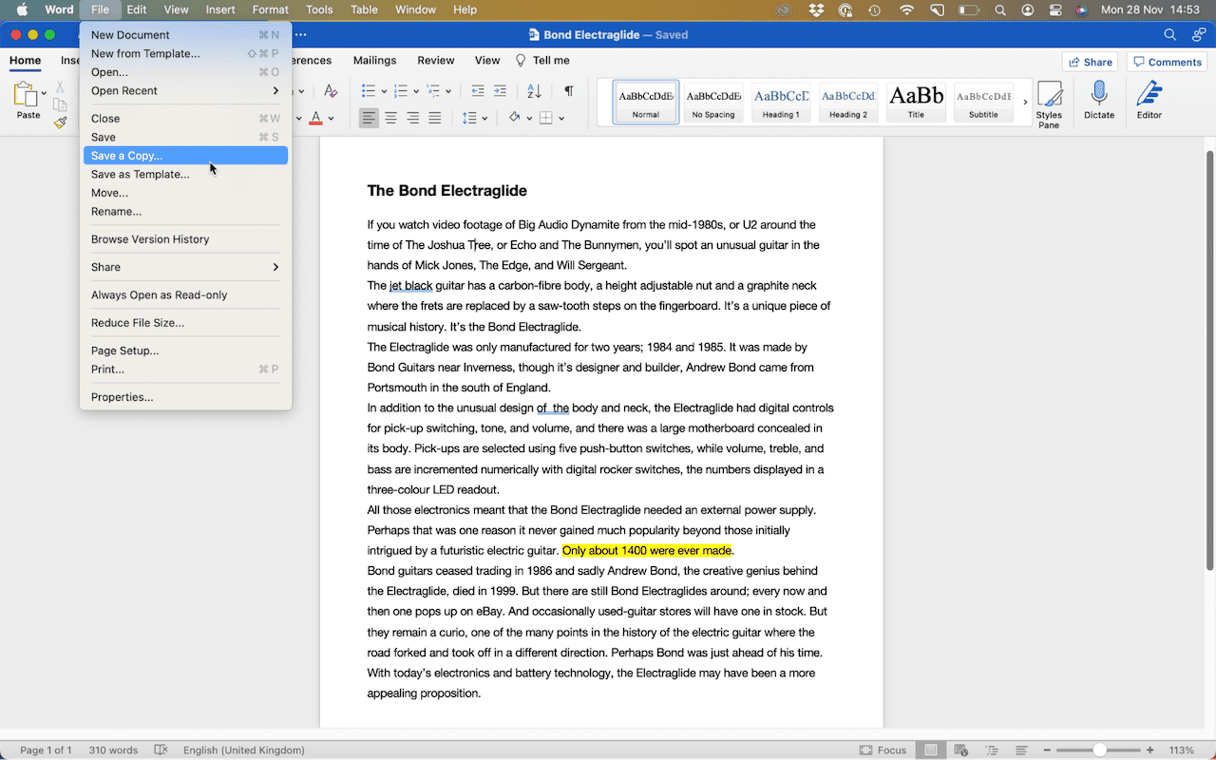Click the Copy icon under Cut
1216x760 pixels.
pyautogui.click(x=60, y=106)
